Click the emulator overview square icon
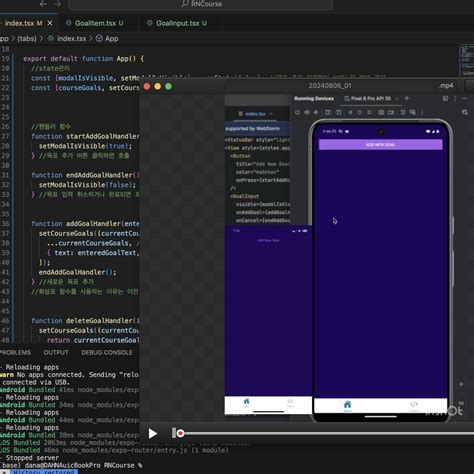The width and height of the screenshot is (474, 474). tap(369, 112)
